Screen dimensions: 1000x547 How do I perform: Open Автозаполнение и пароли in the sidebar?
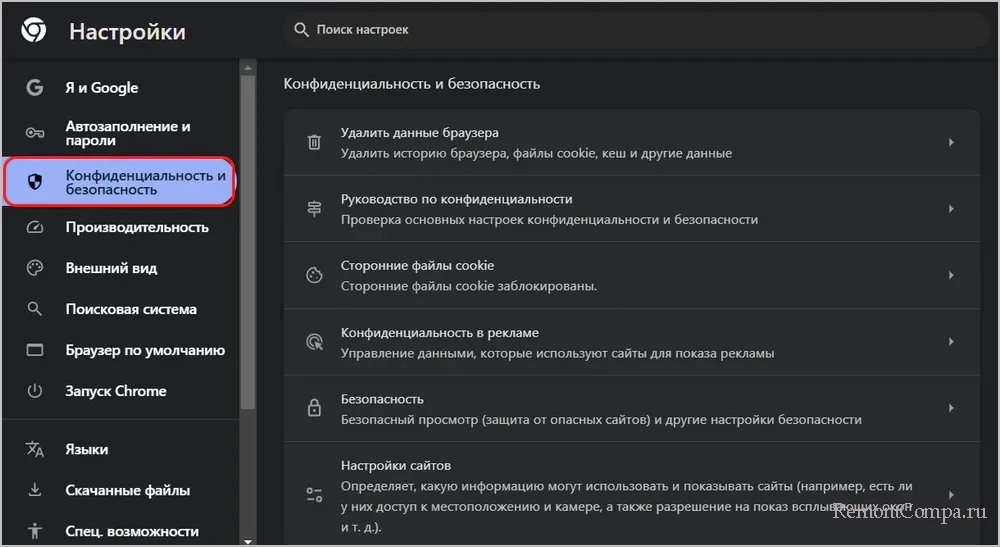[127, 133]
